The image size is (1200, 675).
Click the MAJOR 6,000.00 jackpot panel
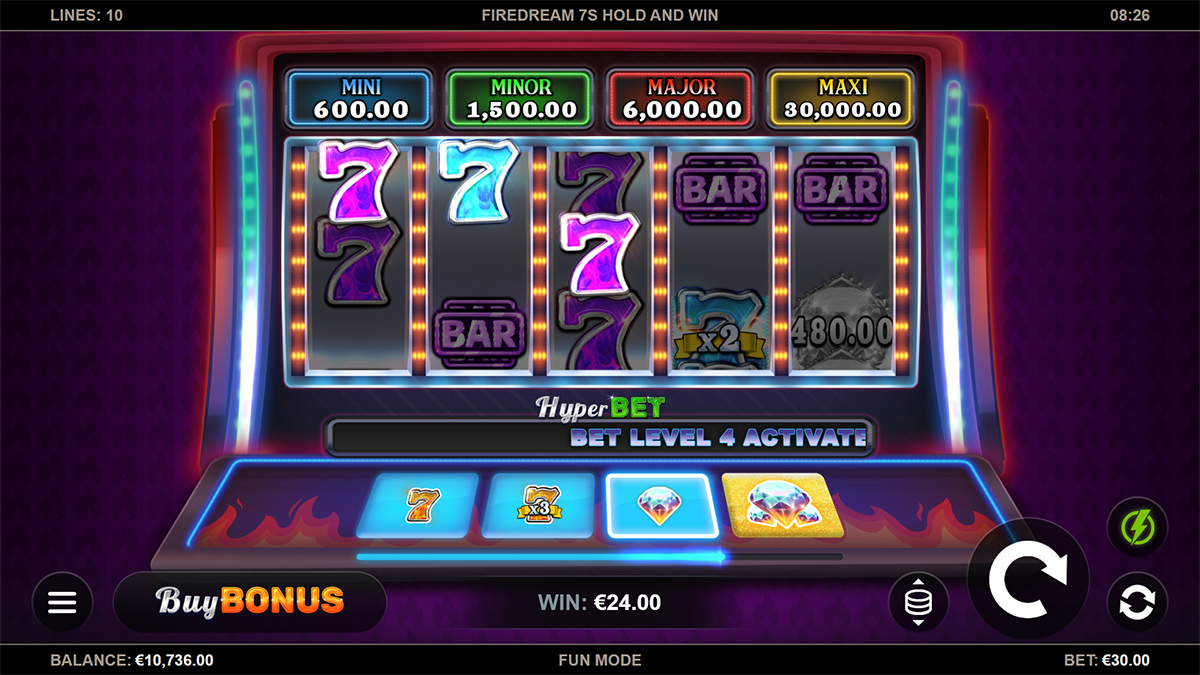click(680, 97)
